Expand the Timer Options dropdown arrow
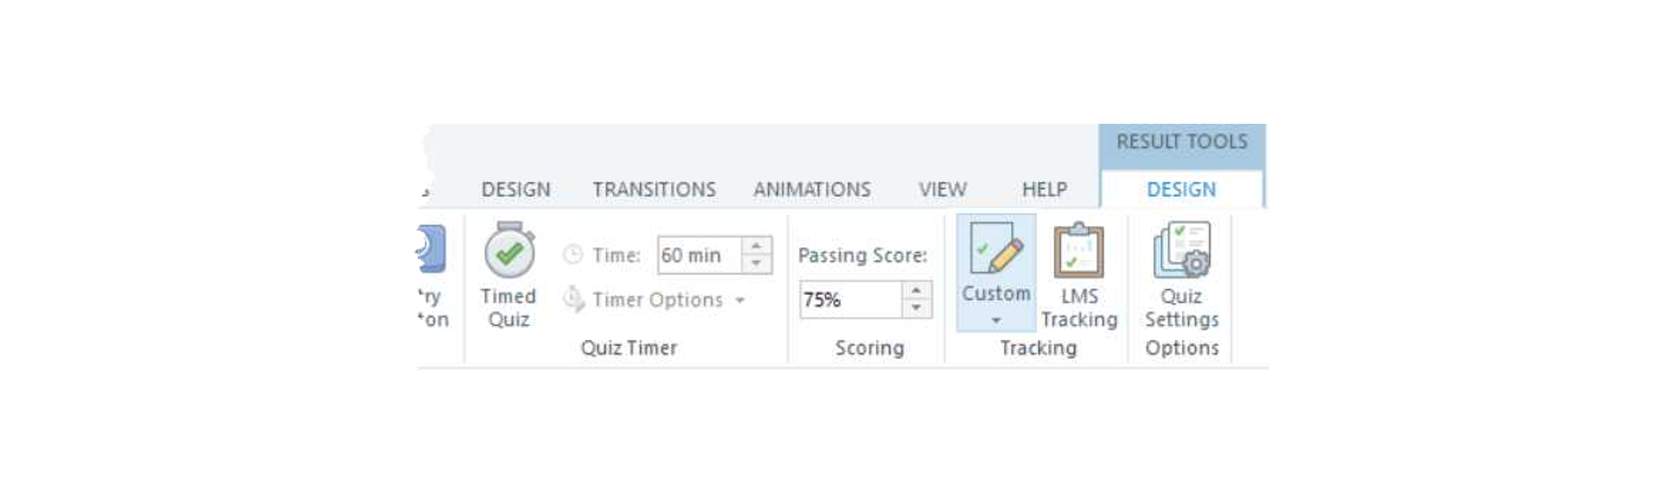The image size is (1680, 497). 740,300
